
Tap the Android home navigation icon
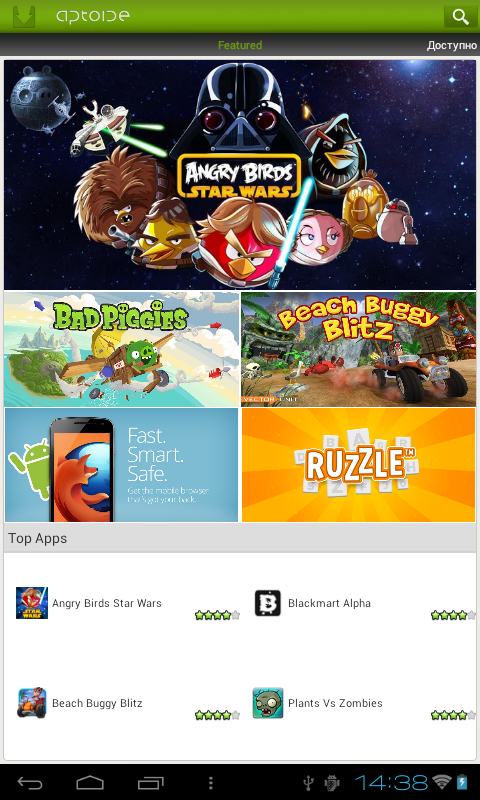click(90, 782)
